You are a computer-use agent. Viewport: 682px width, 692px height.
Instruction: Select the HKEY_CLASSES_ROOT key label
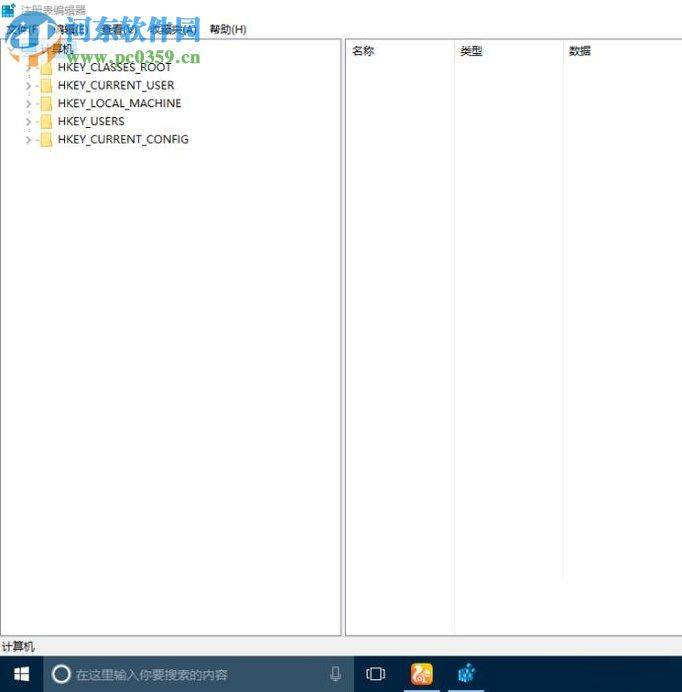[x=114, y=68]
